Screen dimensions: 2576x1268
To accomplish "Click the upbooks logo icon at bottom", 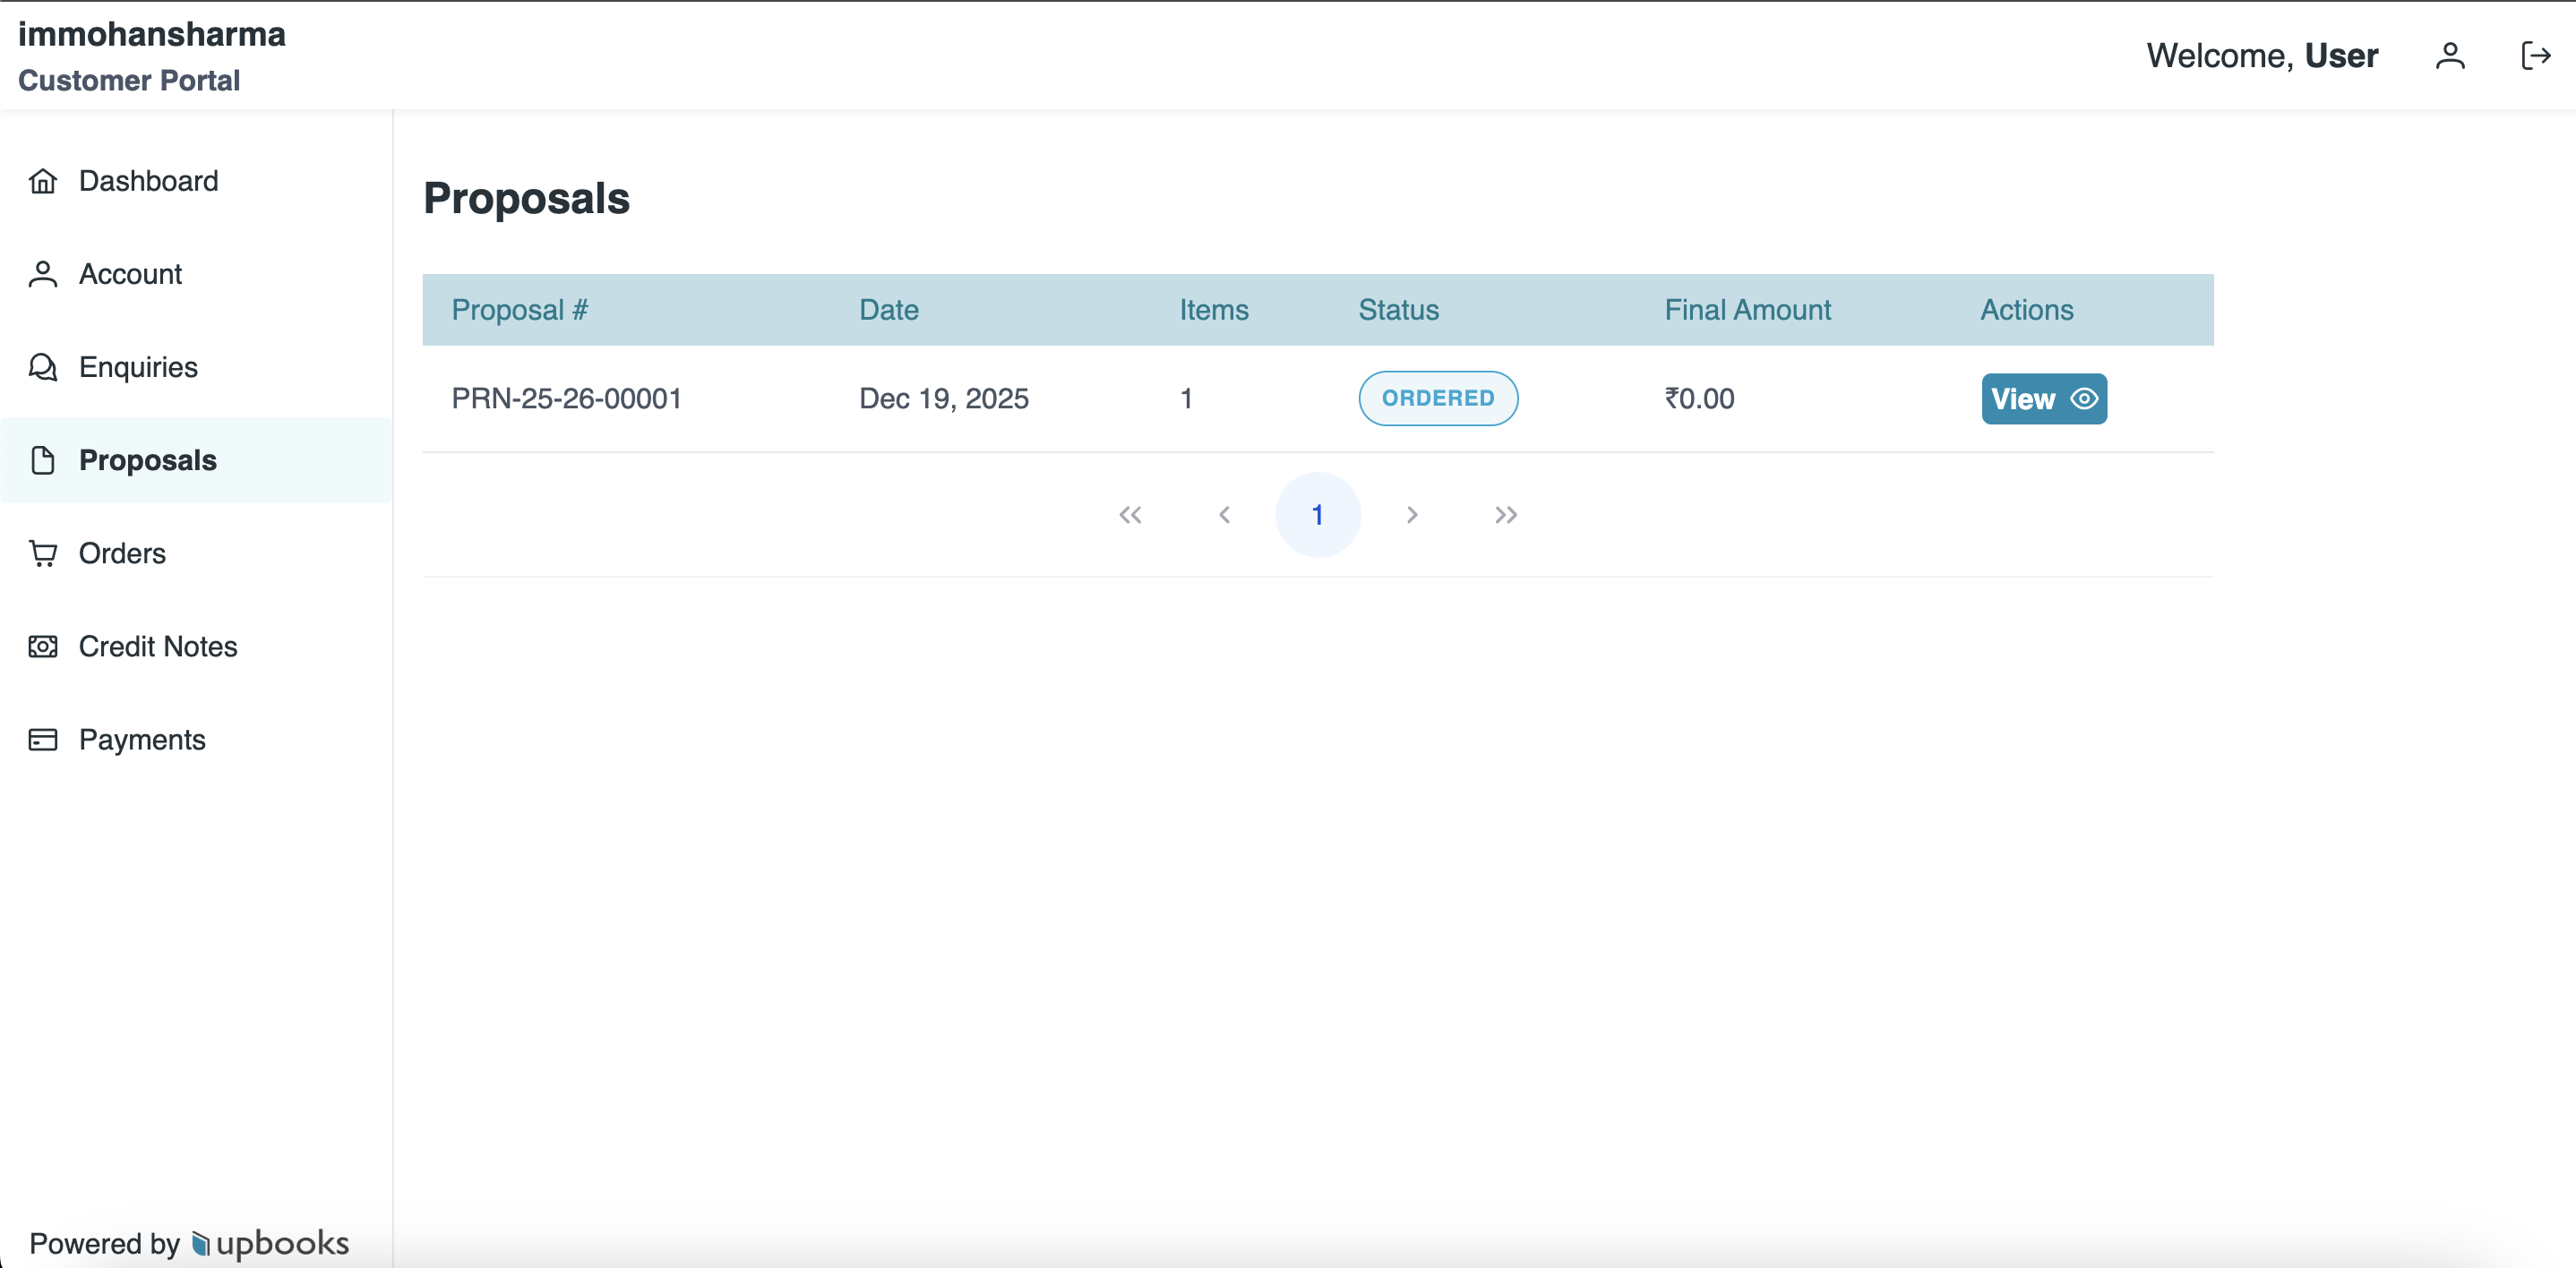I will 200,1243.
